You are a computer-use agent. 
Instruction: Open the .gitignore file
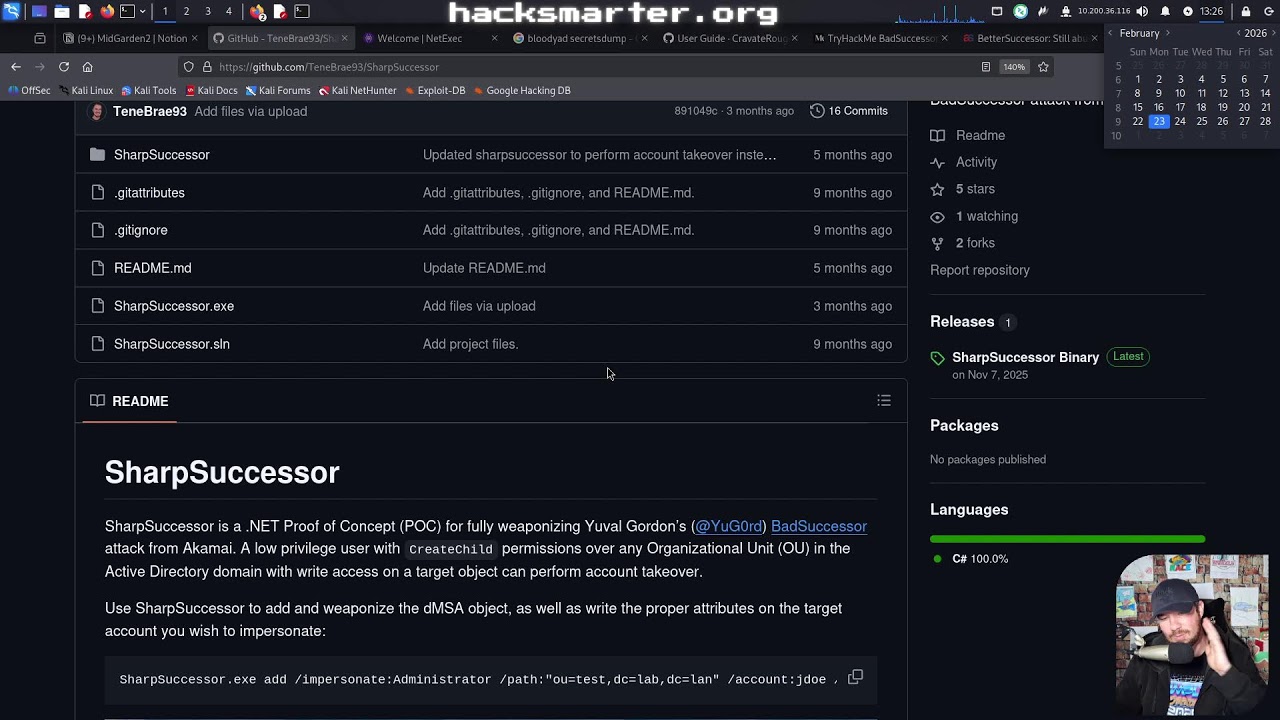pyautogui.click(x=141, y=230)
